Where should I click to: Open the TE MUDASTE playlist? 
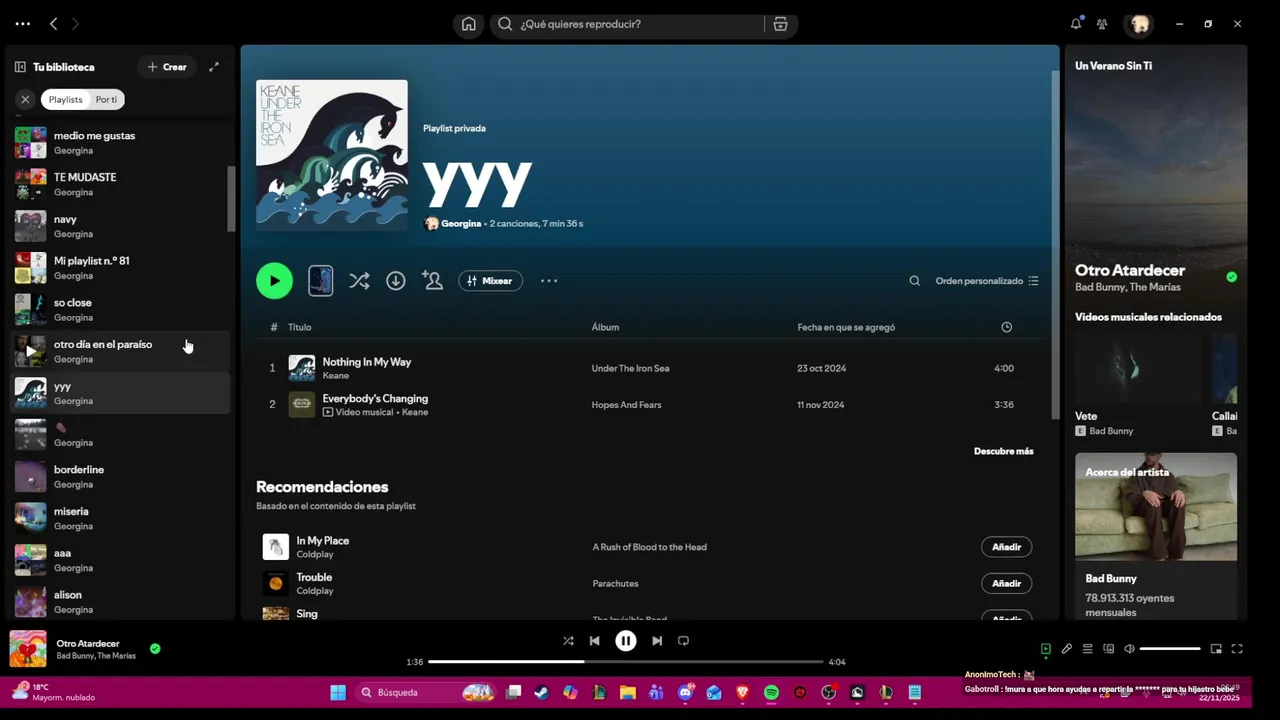coord(120,184)
